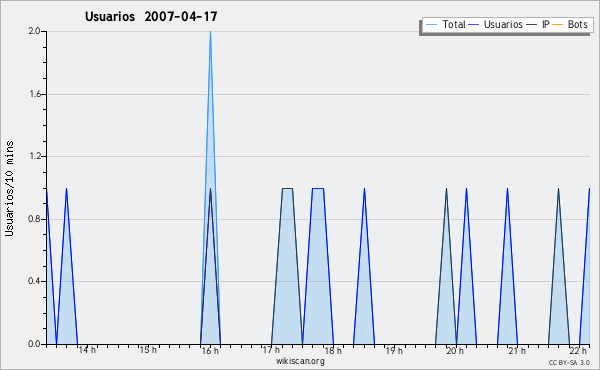Click the dark IP legend line

pos(532,25)
